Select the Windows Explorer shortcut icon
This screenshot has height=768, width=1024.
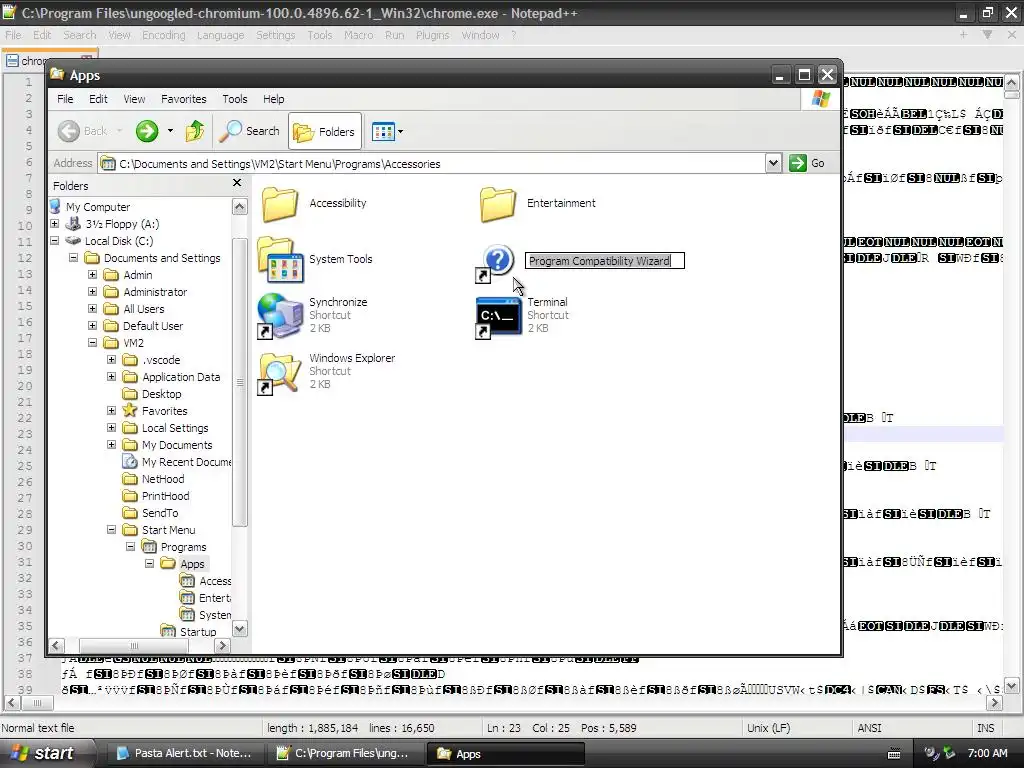point(280,372)
